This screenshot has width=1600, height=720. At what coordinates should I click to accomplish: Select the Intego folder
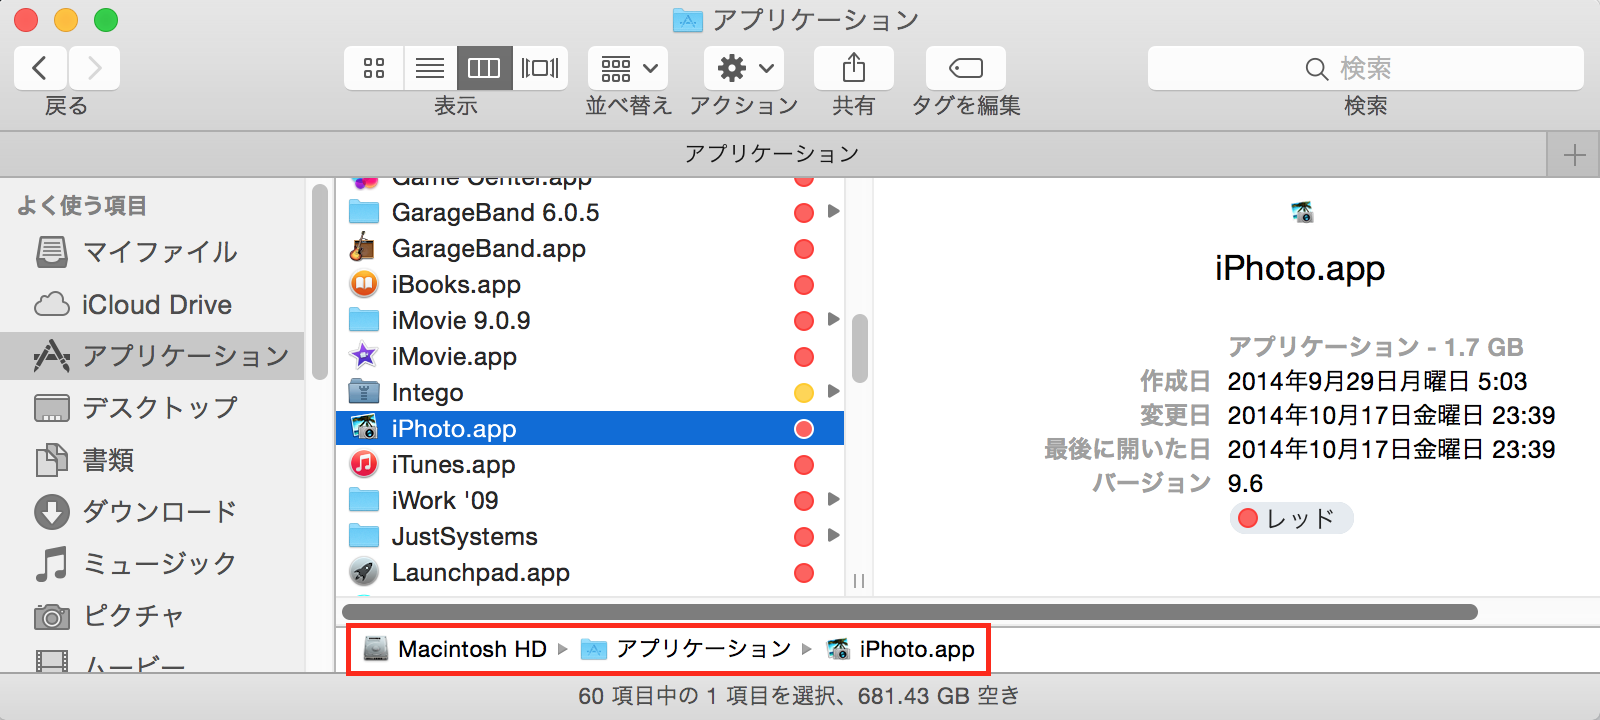point(590,392)
